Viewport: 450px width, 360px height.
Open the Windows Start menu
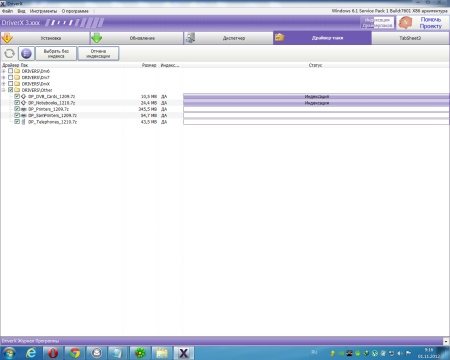pyautogui.click(x=9, y=353)
